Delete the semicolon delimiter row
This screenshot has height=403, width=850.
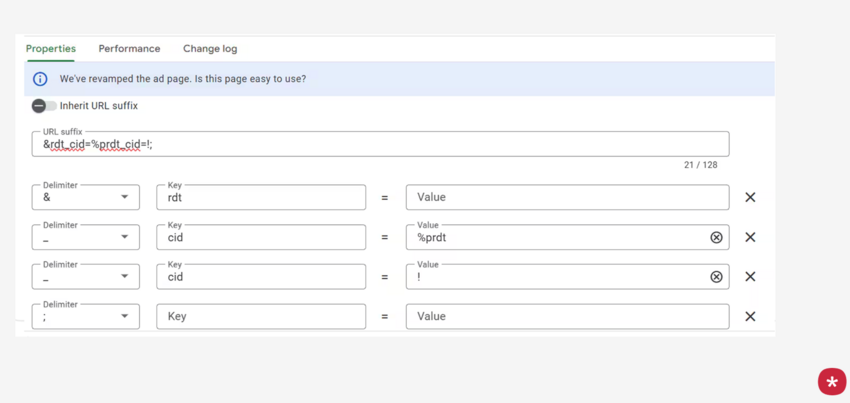(750, 316)
